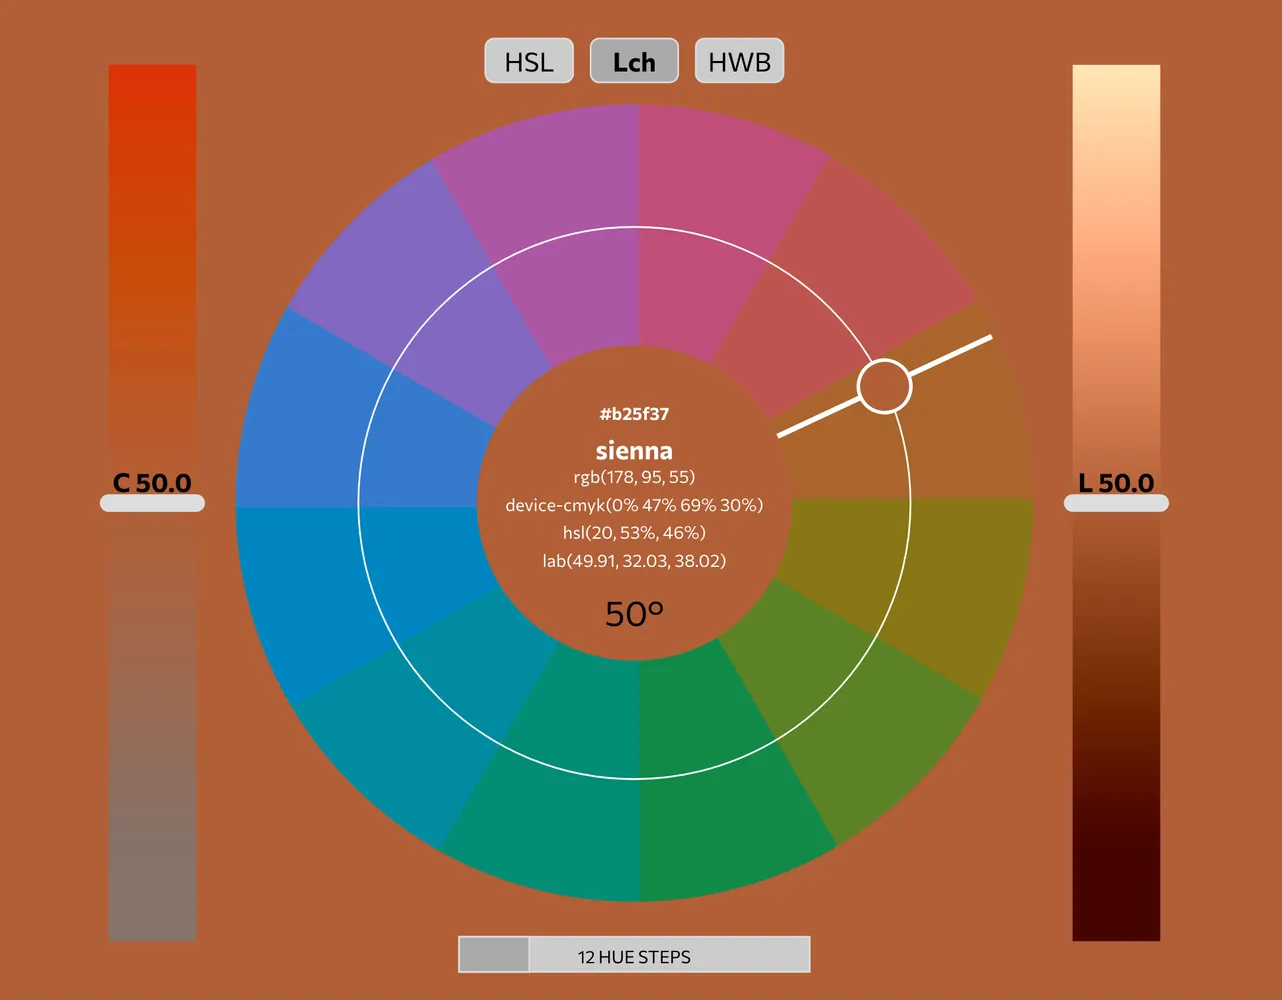Switch to the HWB color model tab
Image resolution: width=1282 pixels, height=1000 pixels.
[x=739, y=60]
